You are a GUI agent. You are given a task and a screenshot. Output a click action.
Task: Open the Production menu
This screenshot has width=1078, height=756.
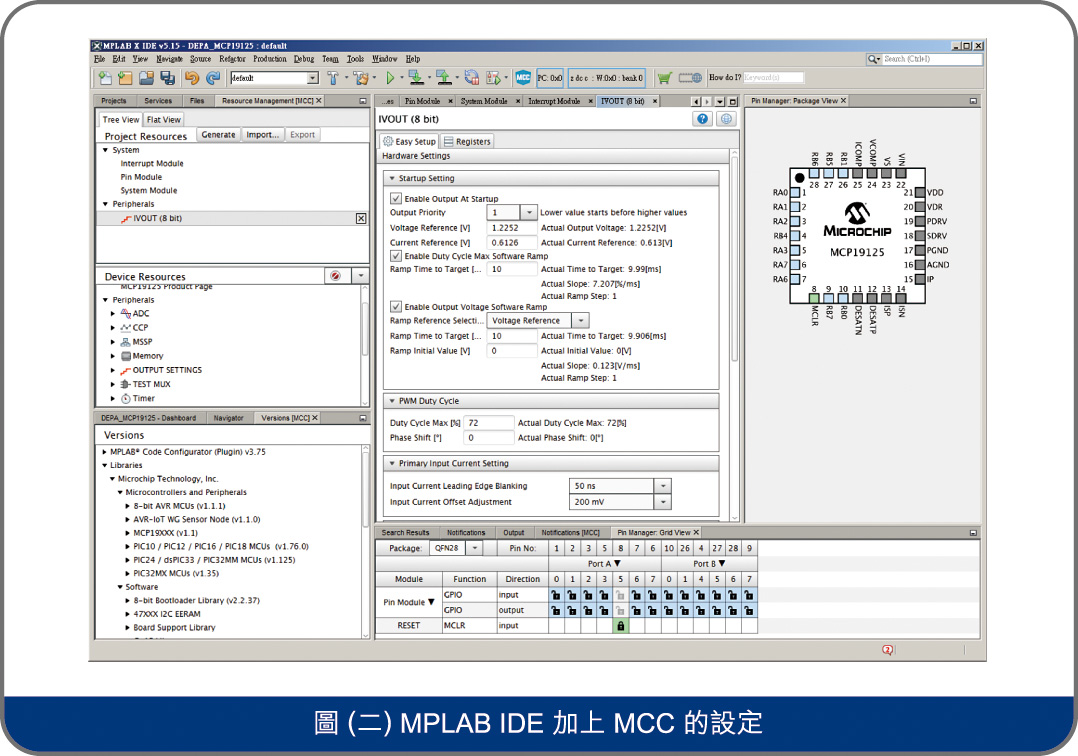click(x=269, y=59)
